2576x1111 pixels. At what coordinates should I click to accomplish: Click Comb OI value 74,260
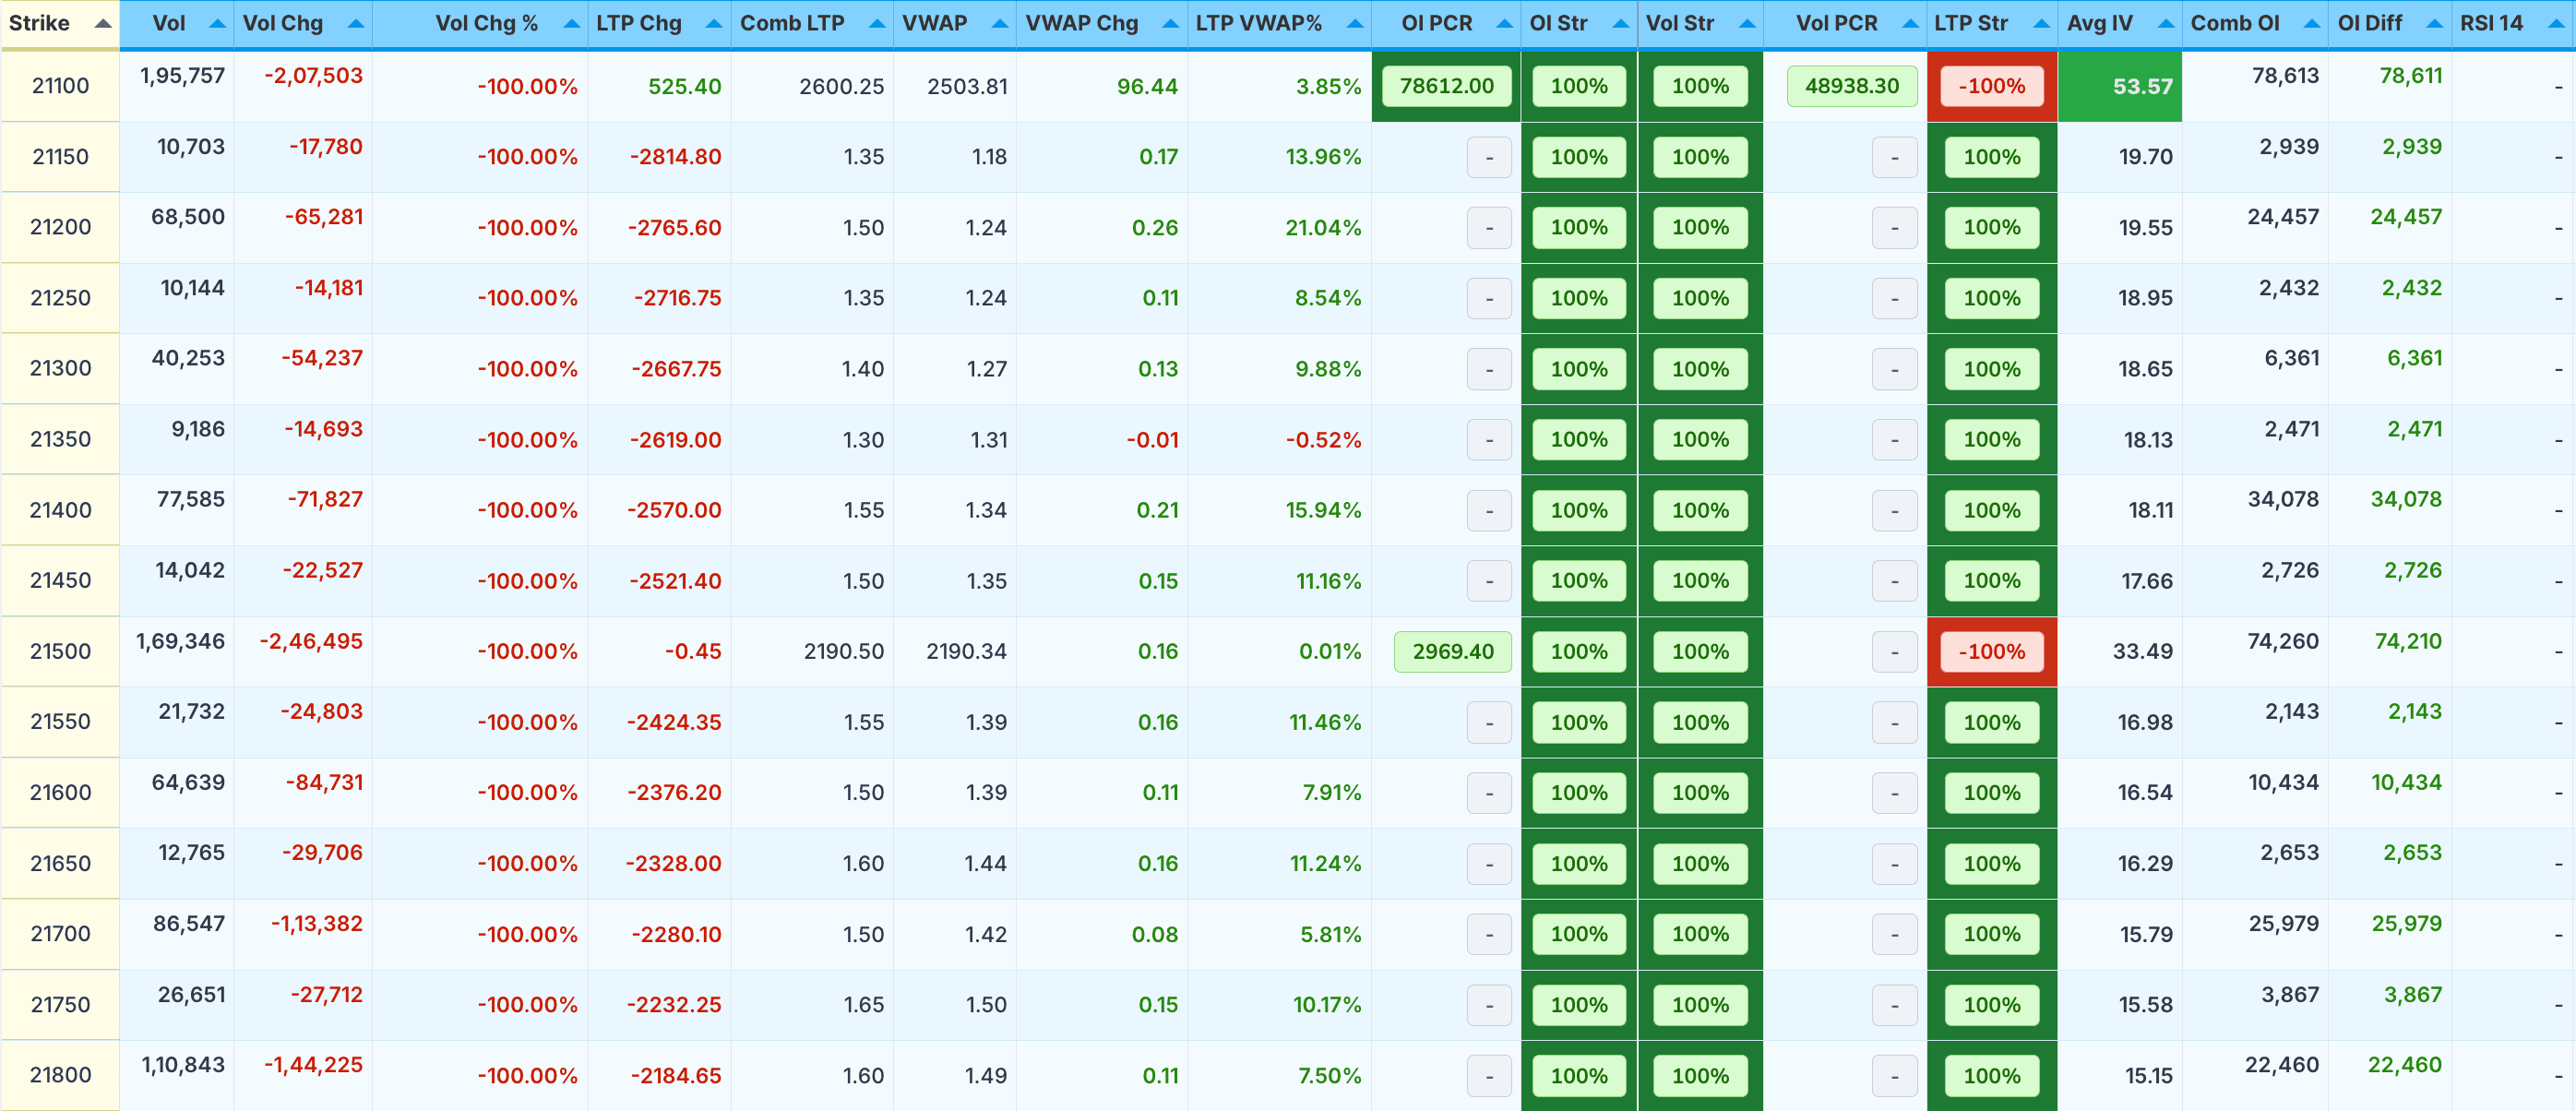(x=2283, y=642)
